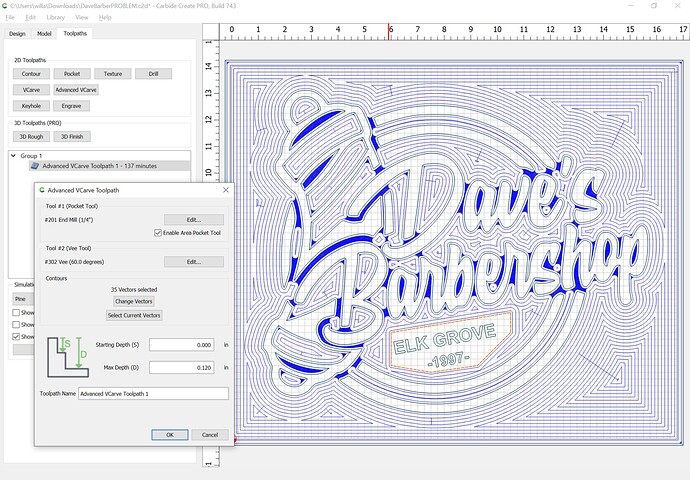Click the Toolpath Name text field
Viewport: 690px width, 480px height.
(x=153, y=394)
